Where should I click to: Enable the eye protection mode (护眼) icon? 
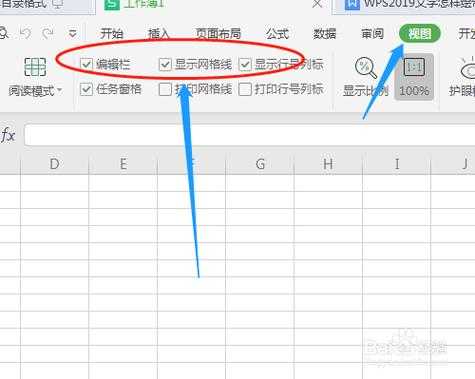[468, 68]
